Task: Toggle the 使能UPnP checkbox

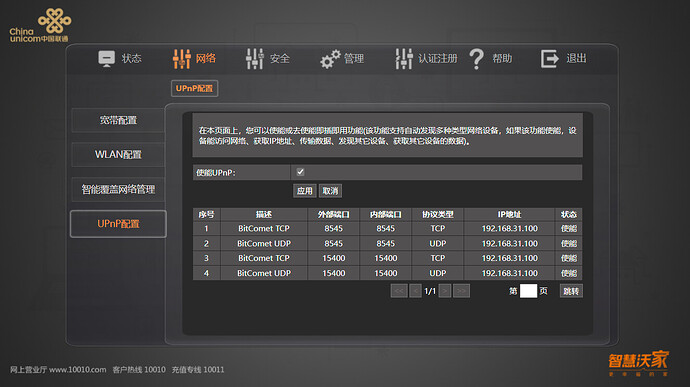Action: point(300,172)
